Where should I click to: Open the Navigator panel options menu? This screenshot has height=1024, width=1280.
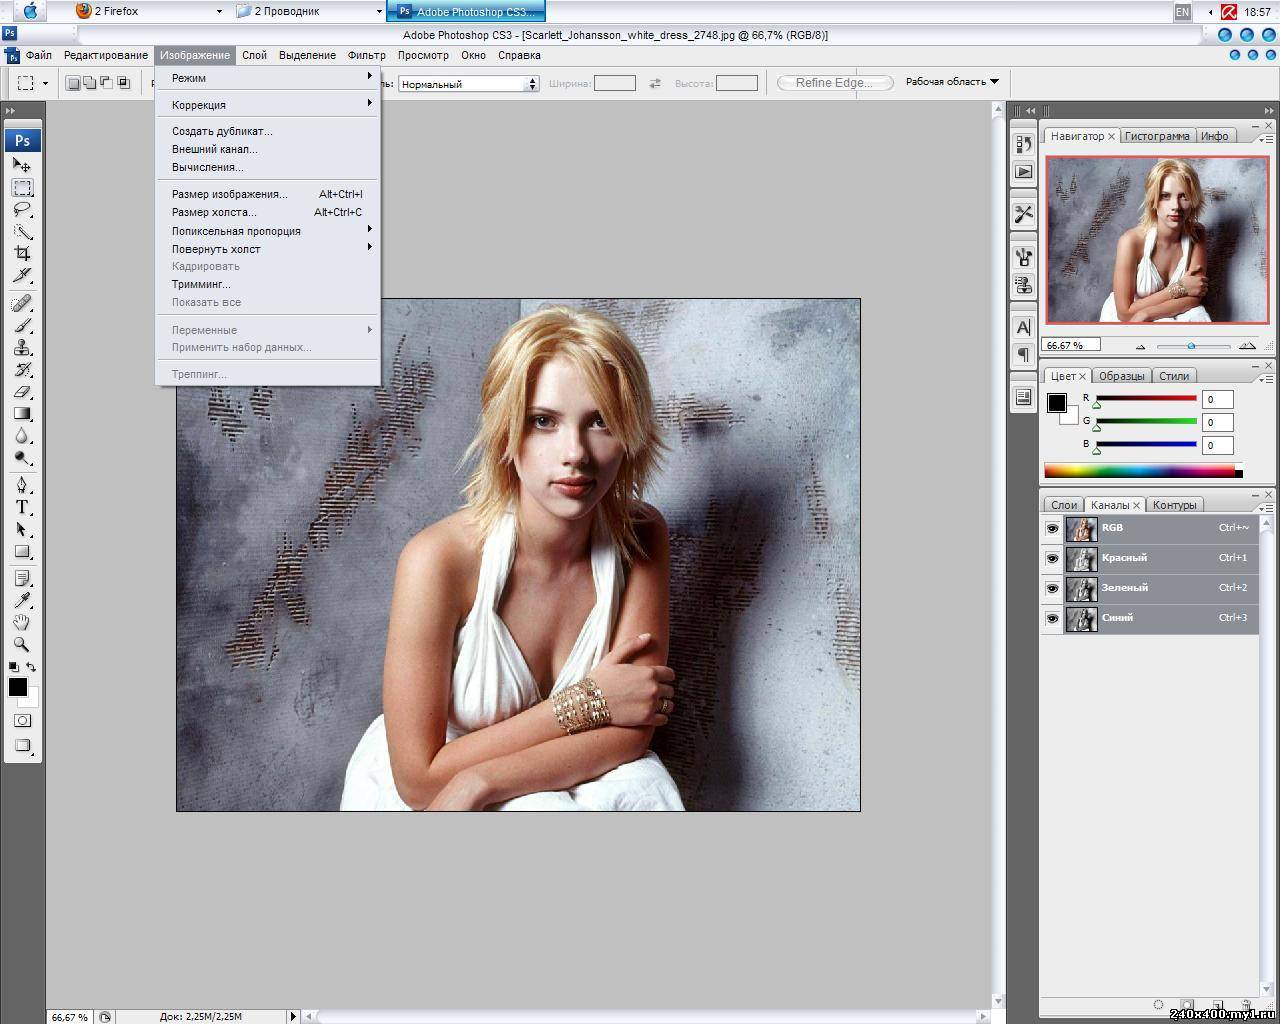click(x=1264, y=139)
